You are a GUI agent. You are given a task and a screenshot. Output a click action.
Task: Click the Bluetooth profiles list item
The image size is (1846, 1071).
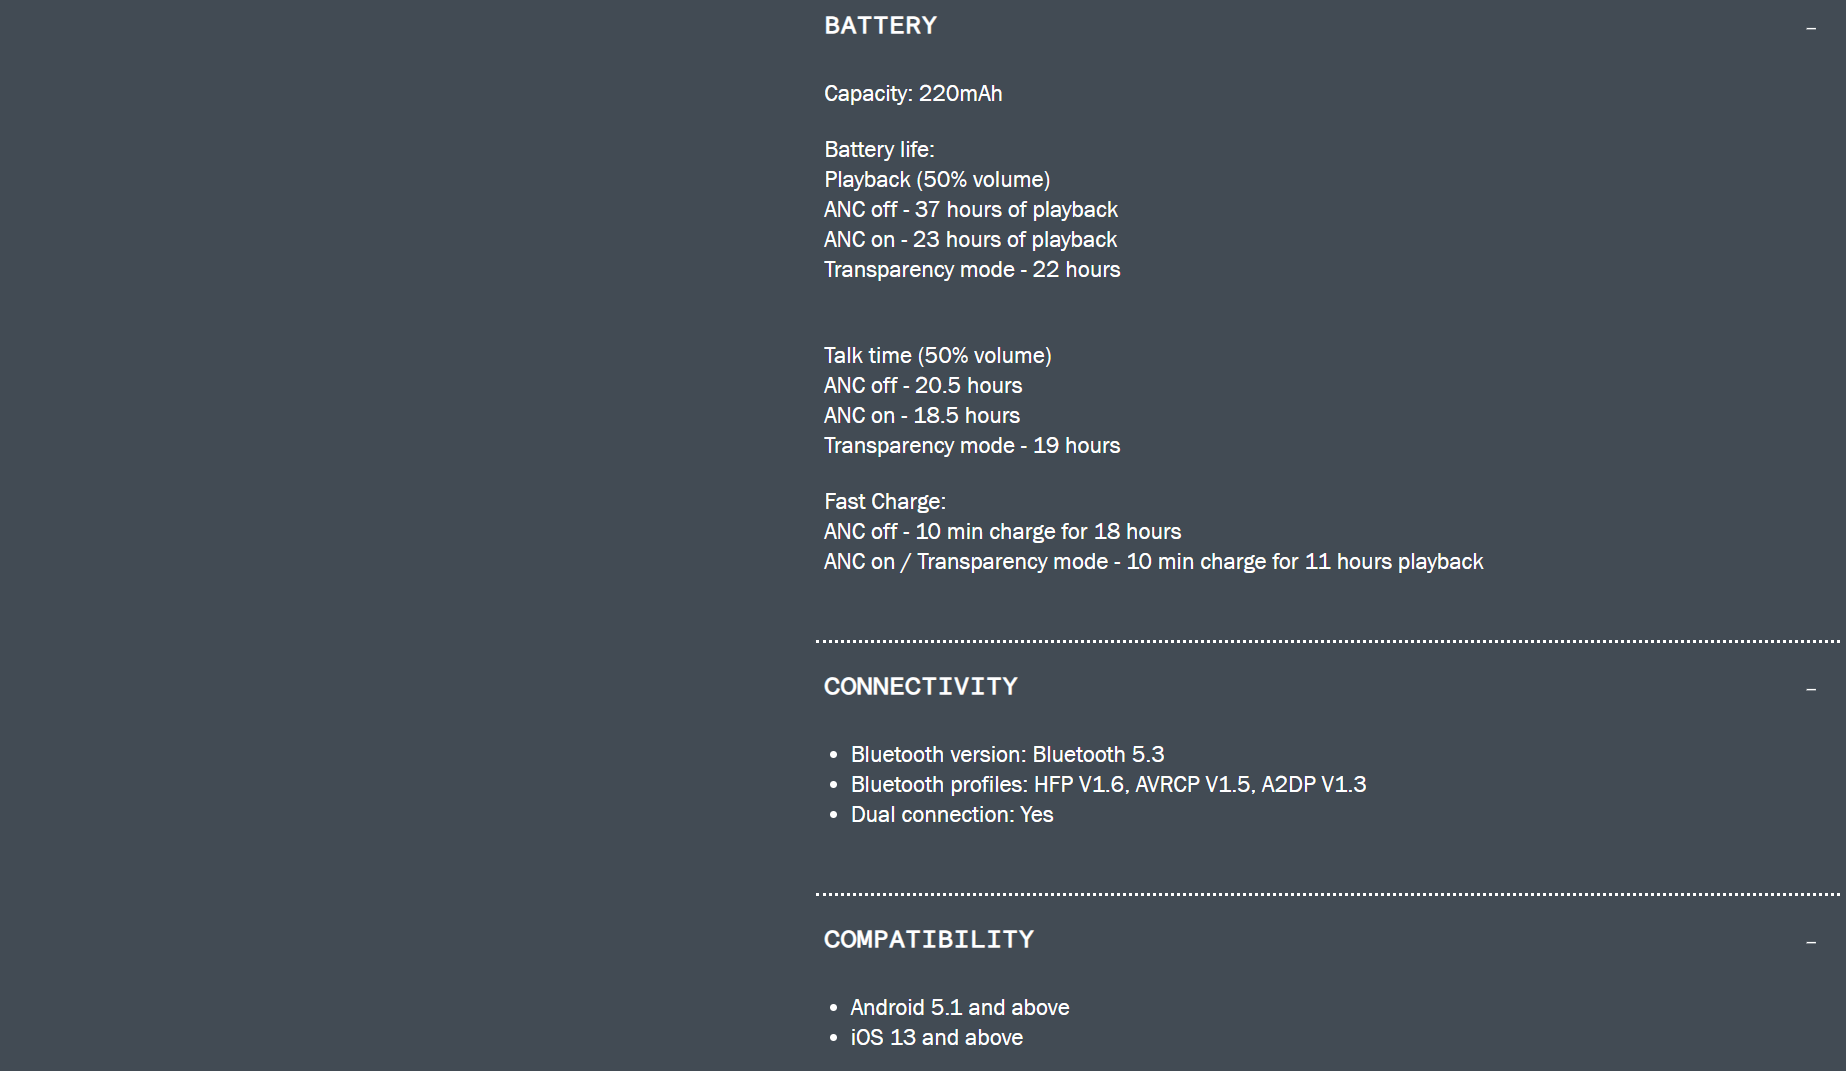(1108, 785)
